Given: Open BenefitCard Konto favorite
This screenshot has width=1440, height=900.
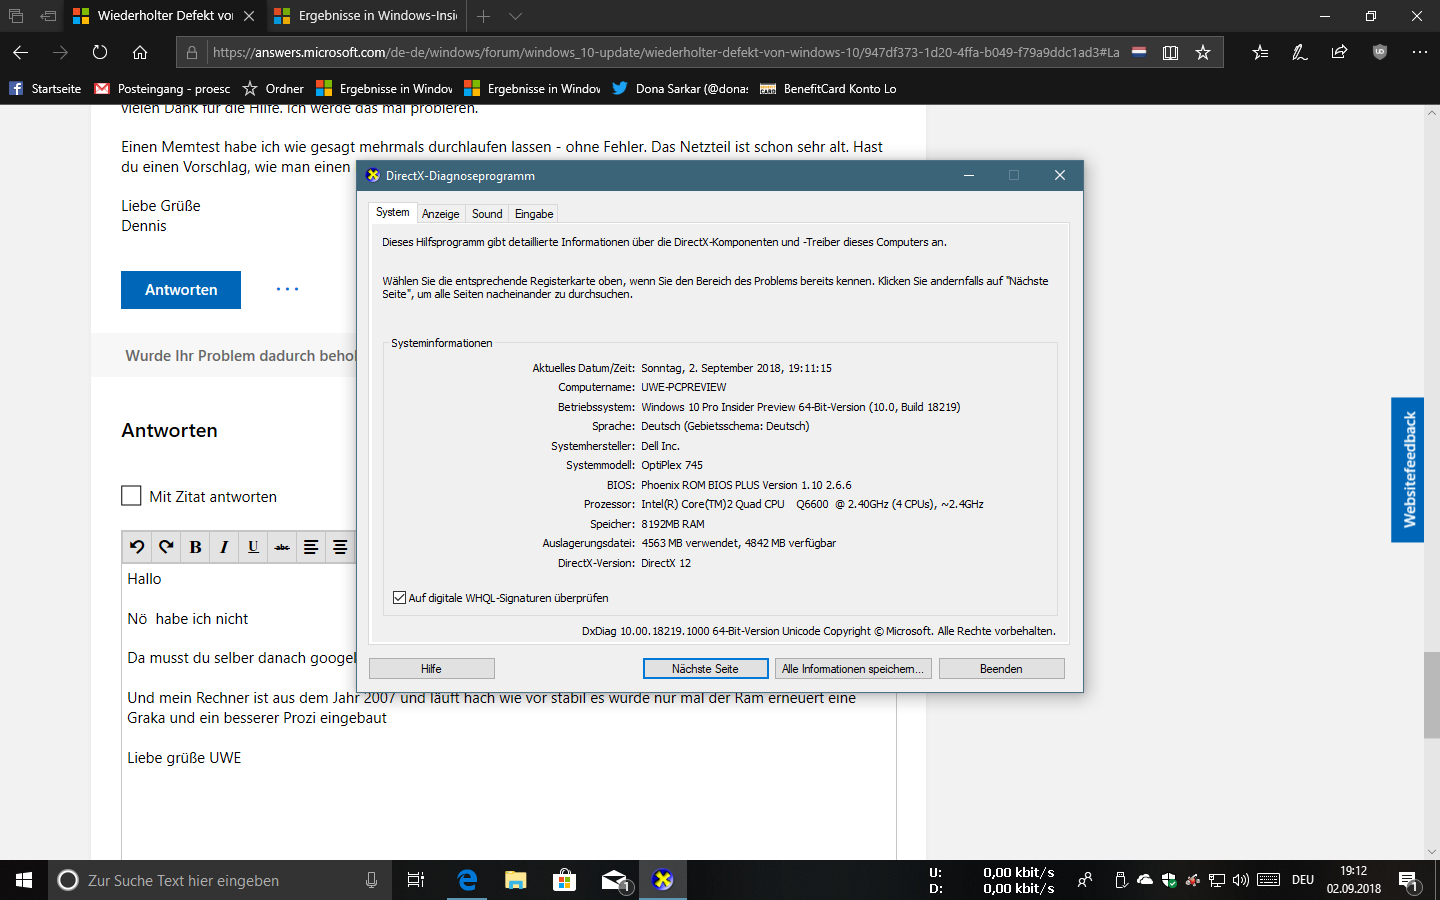Looking at the screenshot, I should pos(828,88).
